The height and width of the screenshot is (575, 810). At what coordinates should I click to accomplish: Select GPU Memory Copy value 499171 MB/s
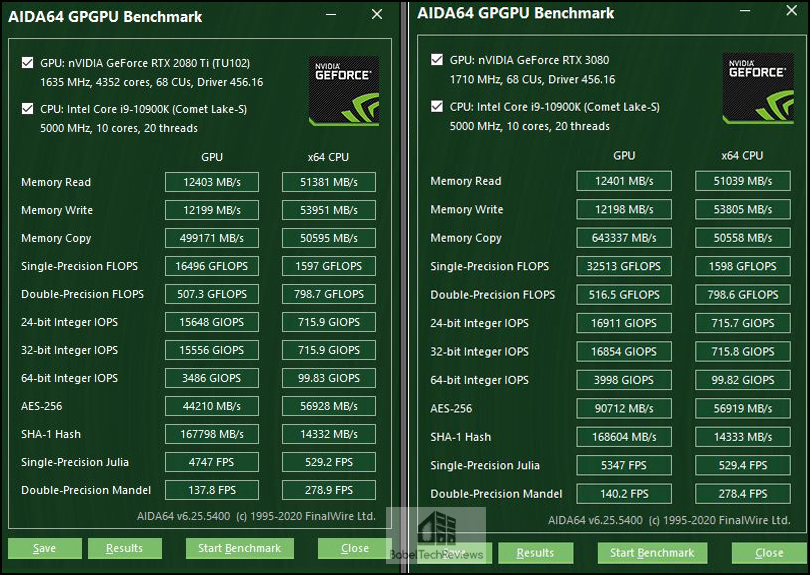(x=212, y=238)
